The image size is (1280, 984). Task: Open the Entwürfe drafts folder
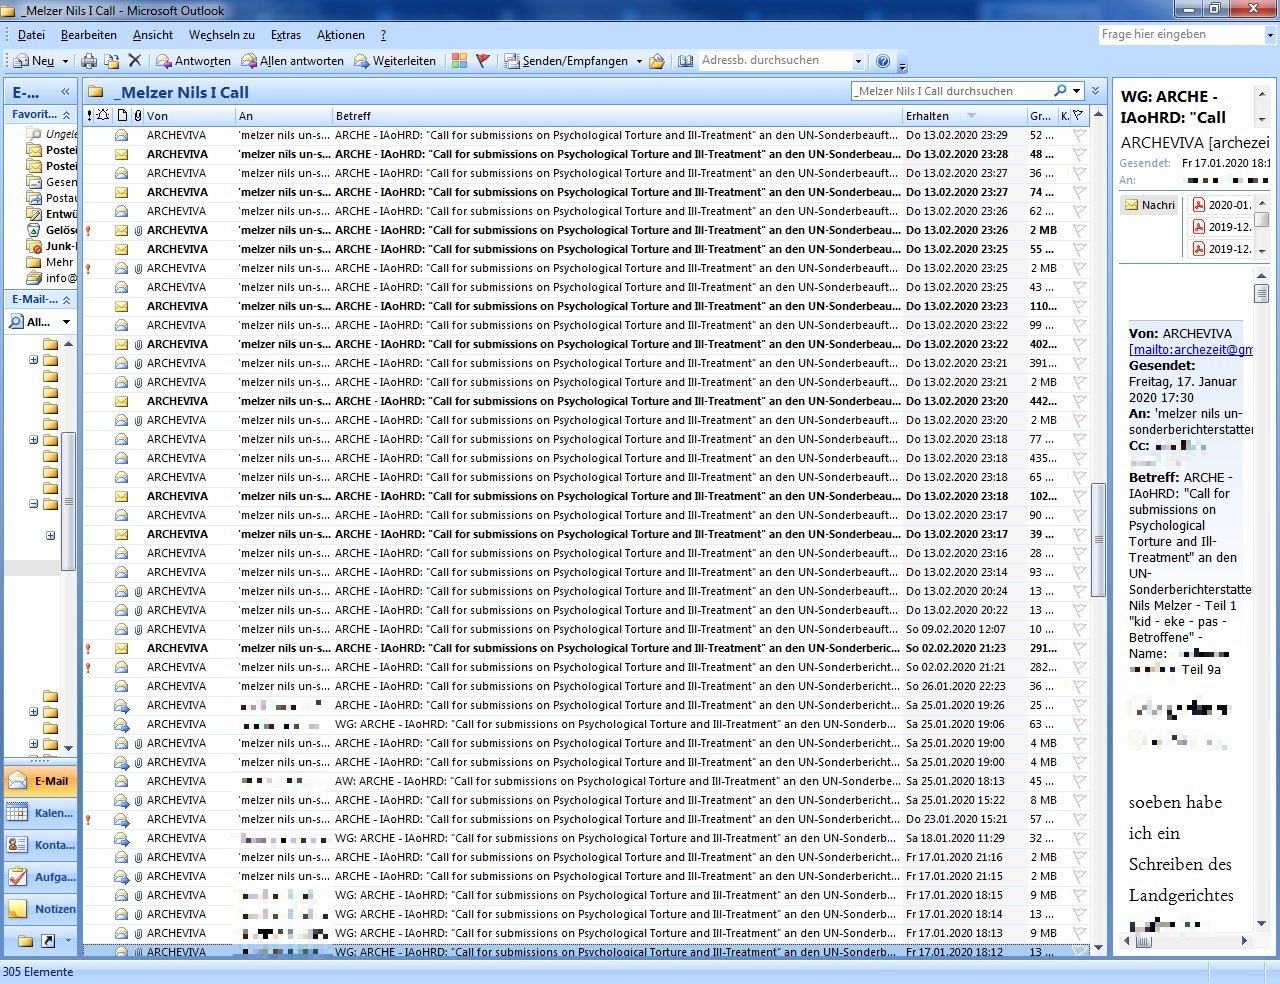(x=52, y=214)
